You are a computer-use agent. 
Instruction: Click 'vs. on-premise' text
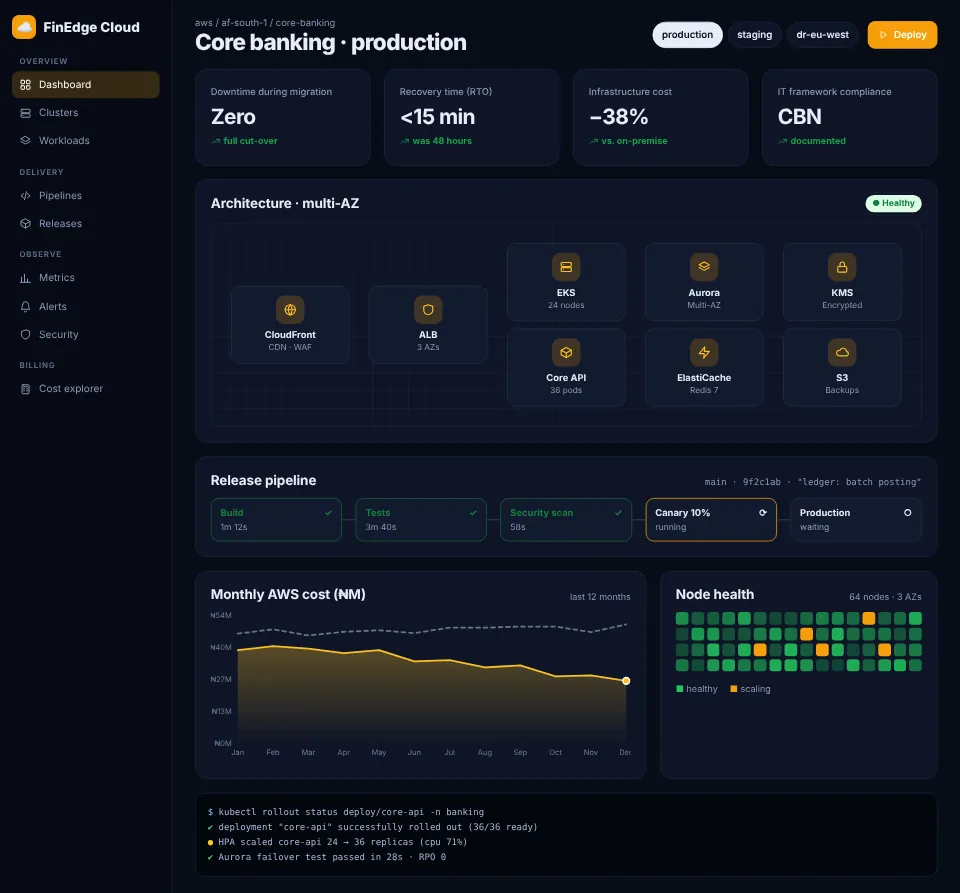coord(634,141)
